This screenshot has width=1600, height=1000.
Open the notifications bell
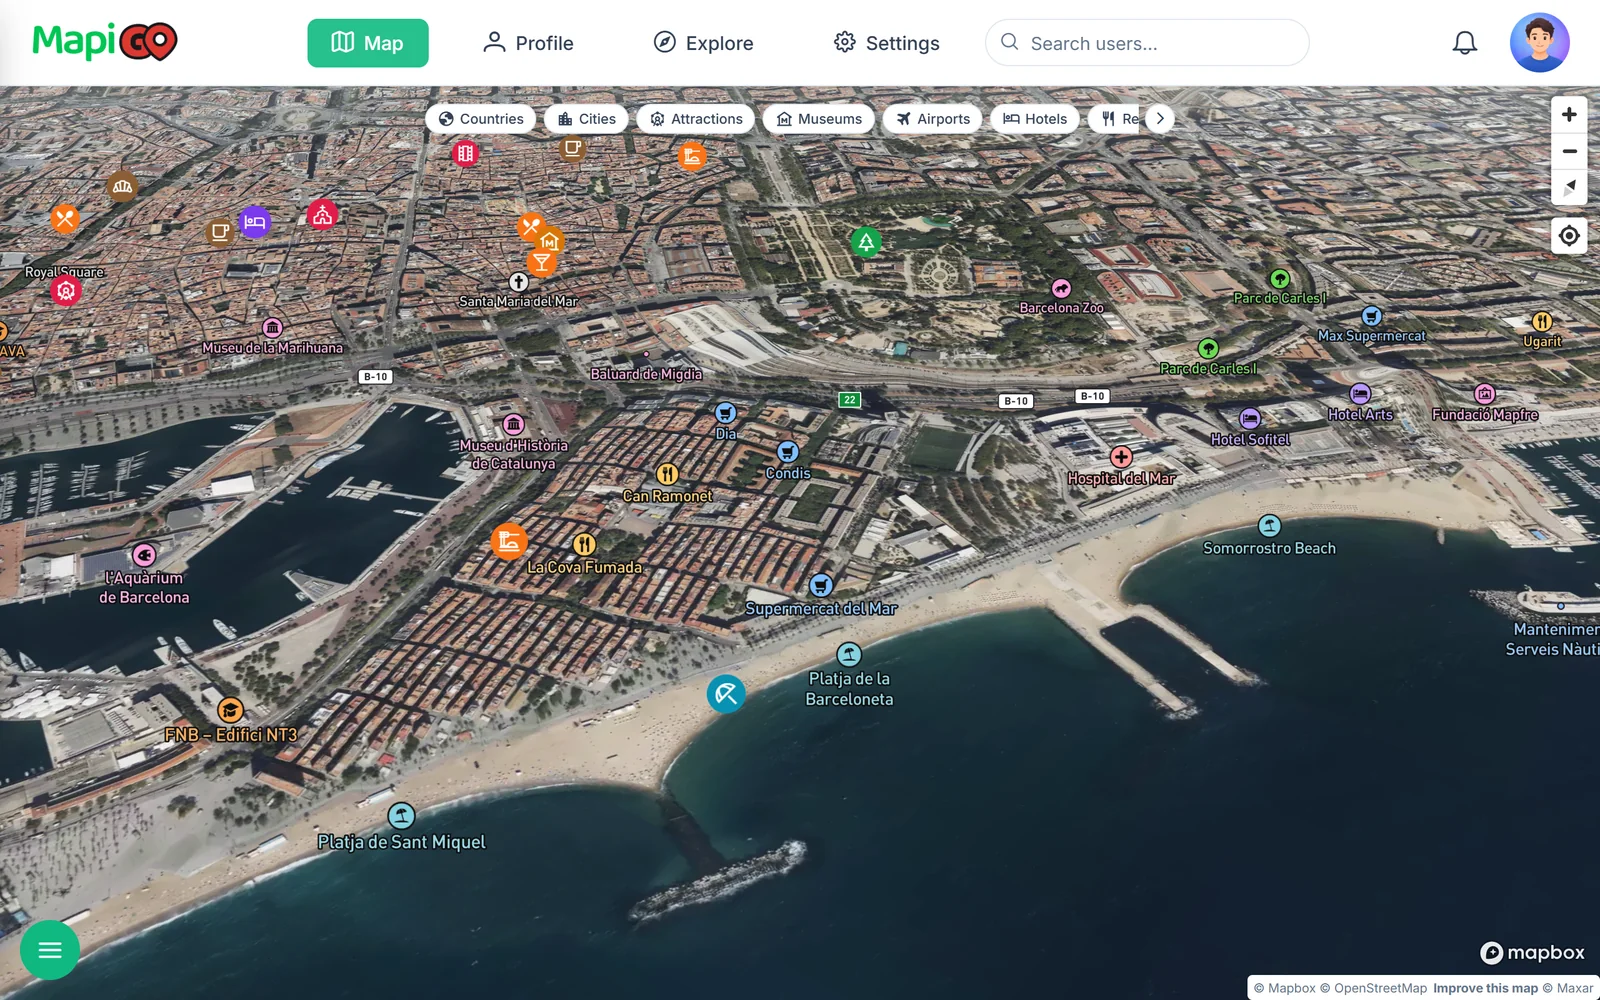[x=1464, y=43]
